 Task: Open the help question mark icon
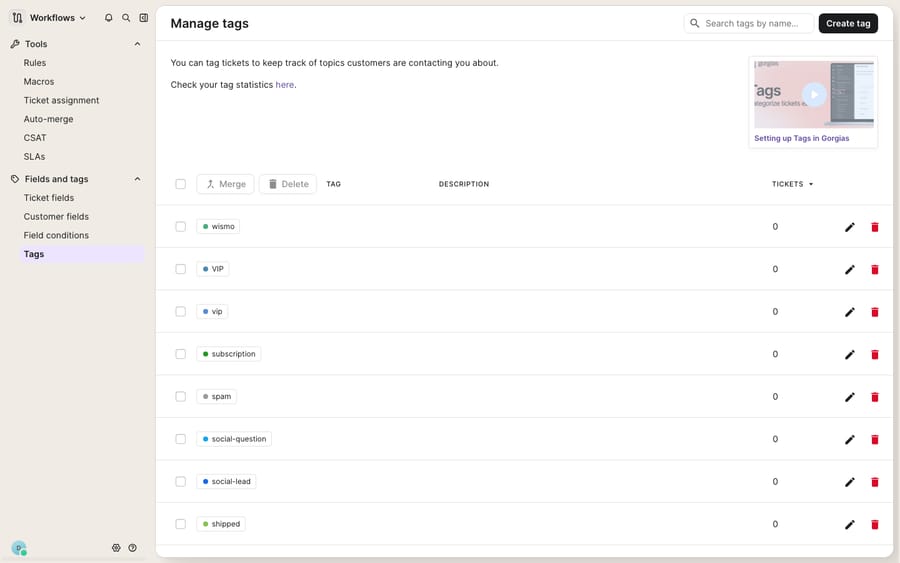pos(133,548)
